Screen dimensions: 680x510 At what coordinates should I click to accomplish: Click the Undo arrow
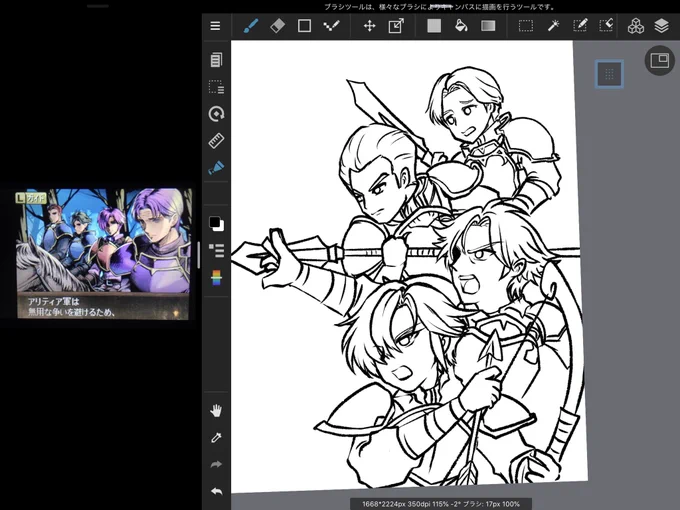[x=216, y=491]
